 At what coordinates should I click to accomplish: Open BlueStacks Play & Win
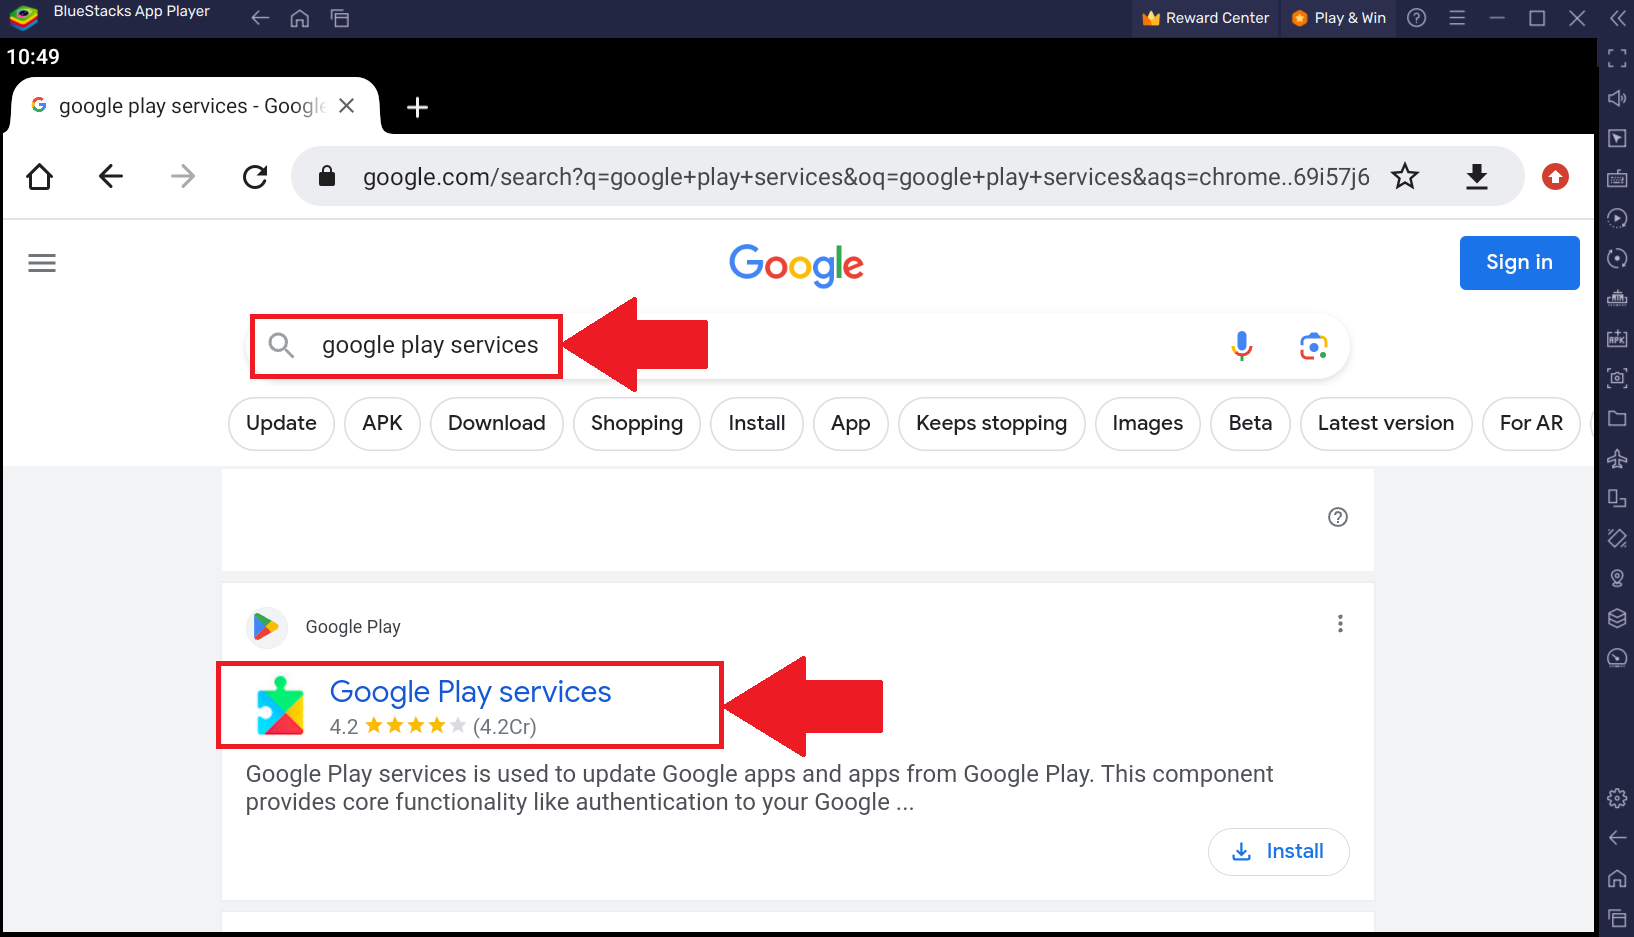(1338, 18)
